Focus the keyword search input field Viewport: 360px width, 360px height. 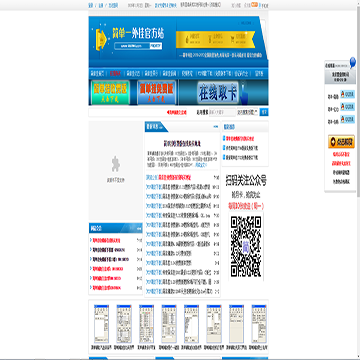222,112
